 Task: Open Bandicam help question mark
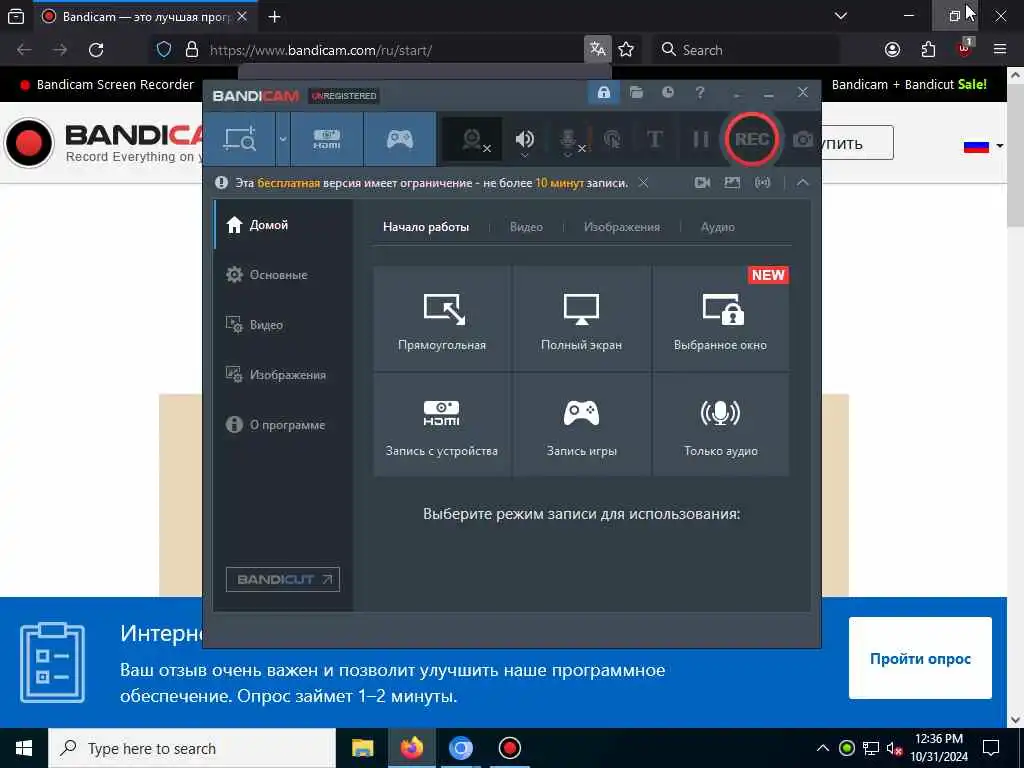(699, 92)
